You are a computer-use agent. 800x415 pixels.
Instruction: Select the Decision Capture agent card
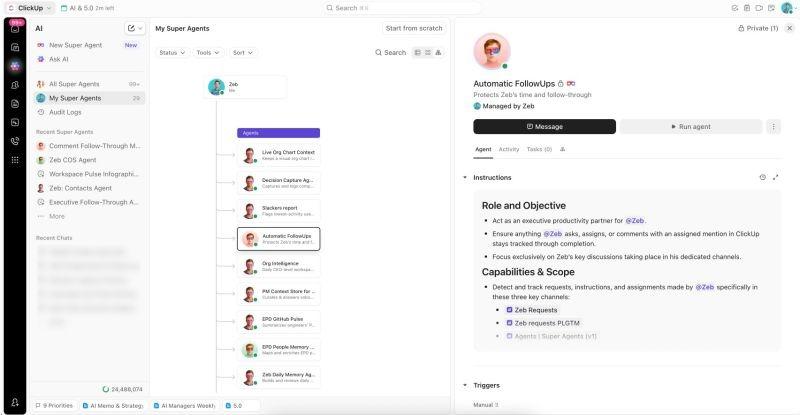click(279, 183)
